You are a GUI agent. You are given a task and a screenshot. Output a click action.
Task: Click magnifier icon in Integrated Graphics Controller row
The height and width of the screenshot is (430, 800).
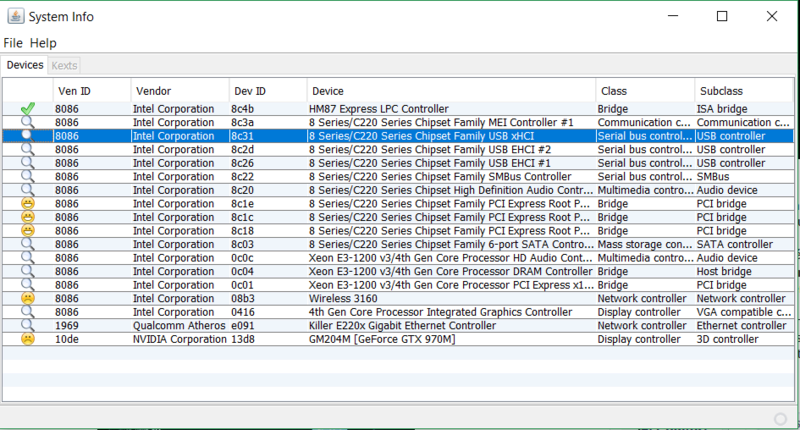28,312
